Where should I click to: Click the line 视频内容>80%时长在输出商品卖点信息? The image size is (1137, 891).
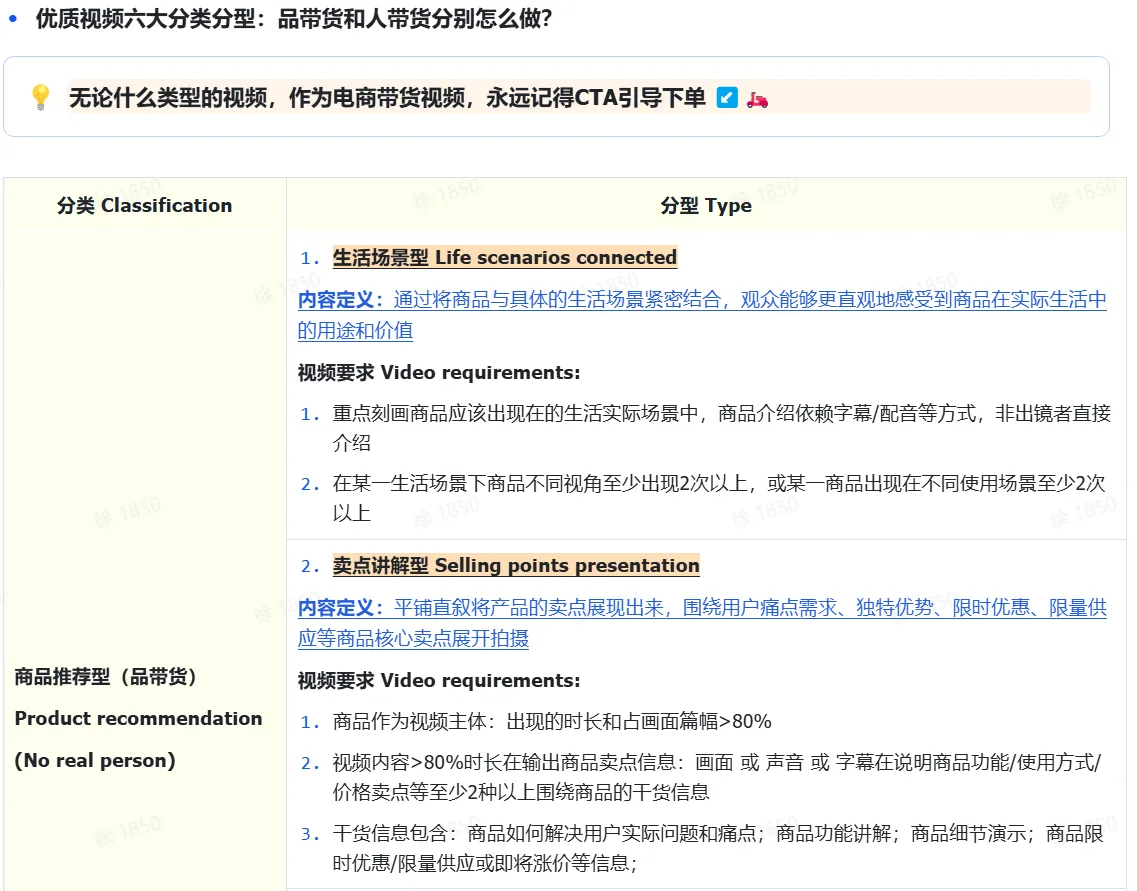point(716,777)
